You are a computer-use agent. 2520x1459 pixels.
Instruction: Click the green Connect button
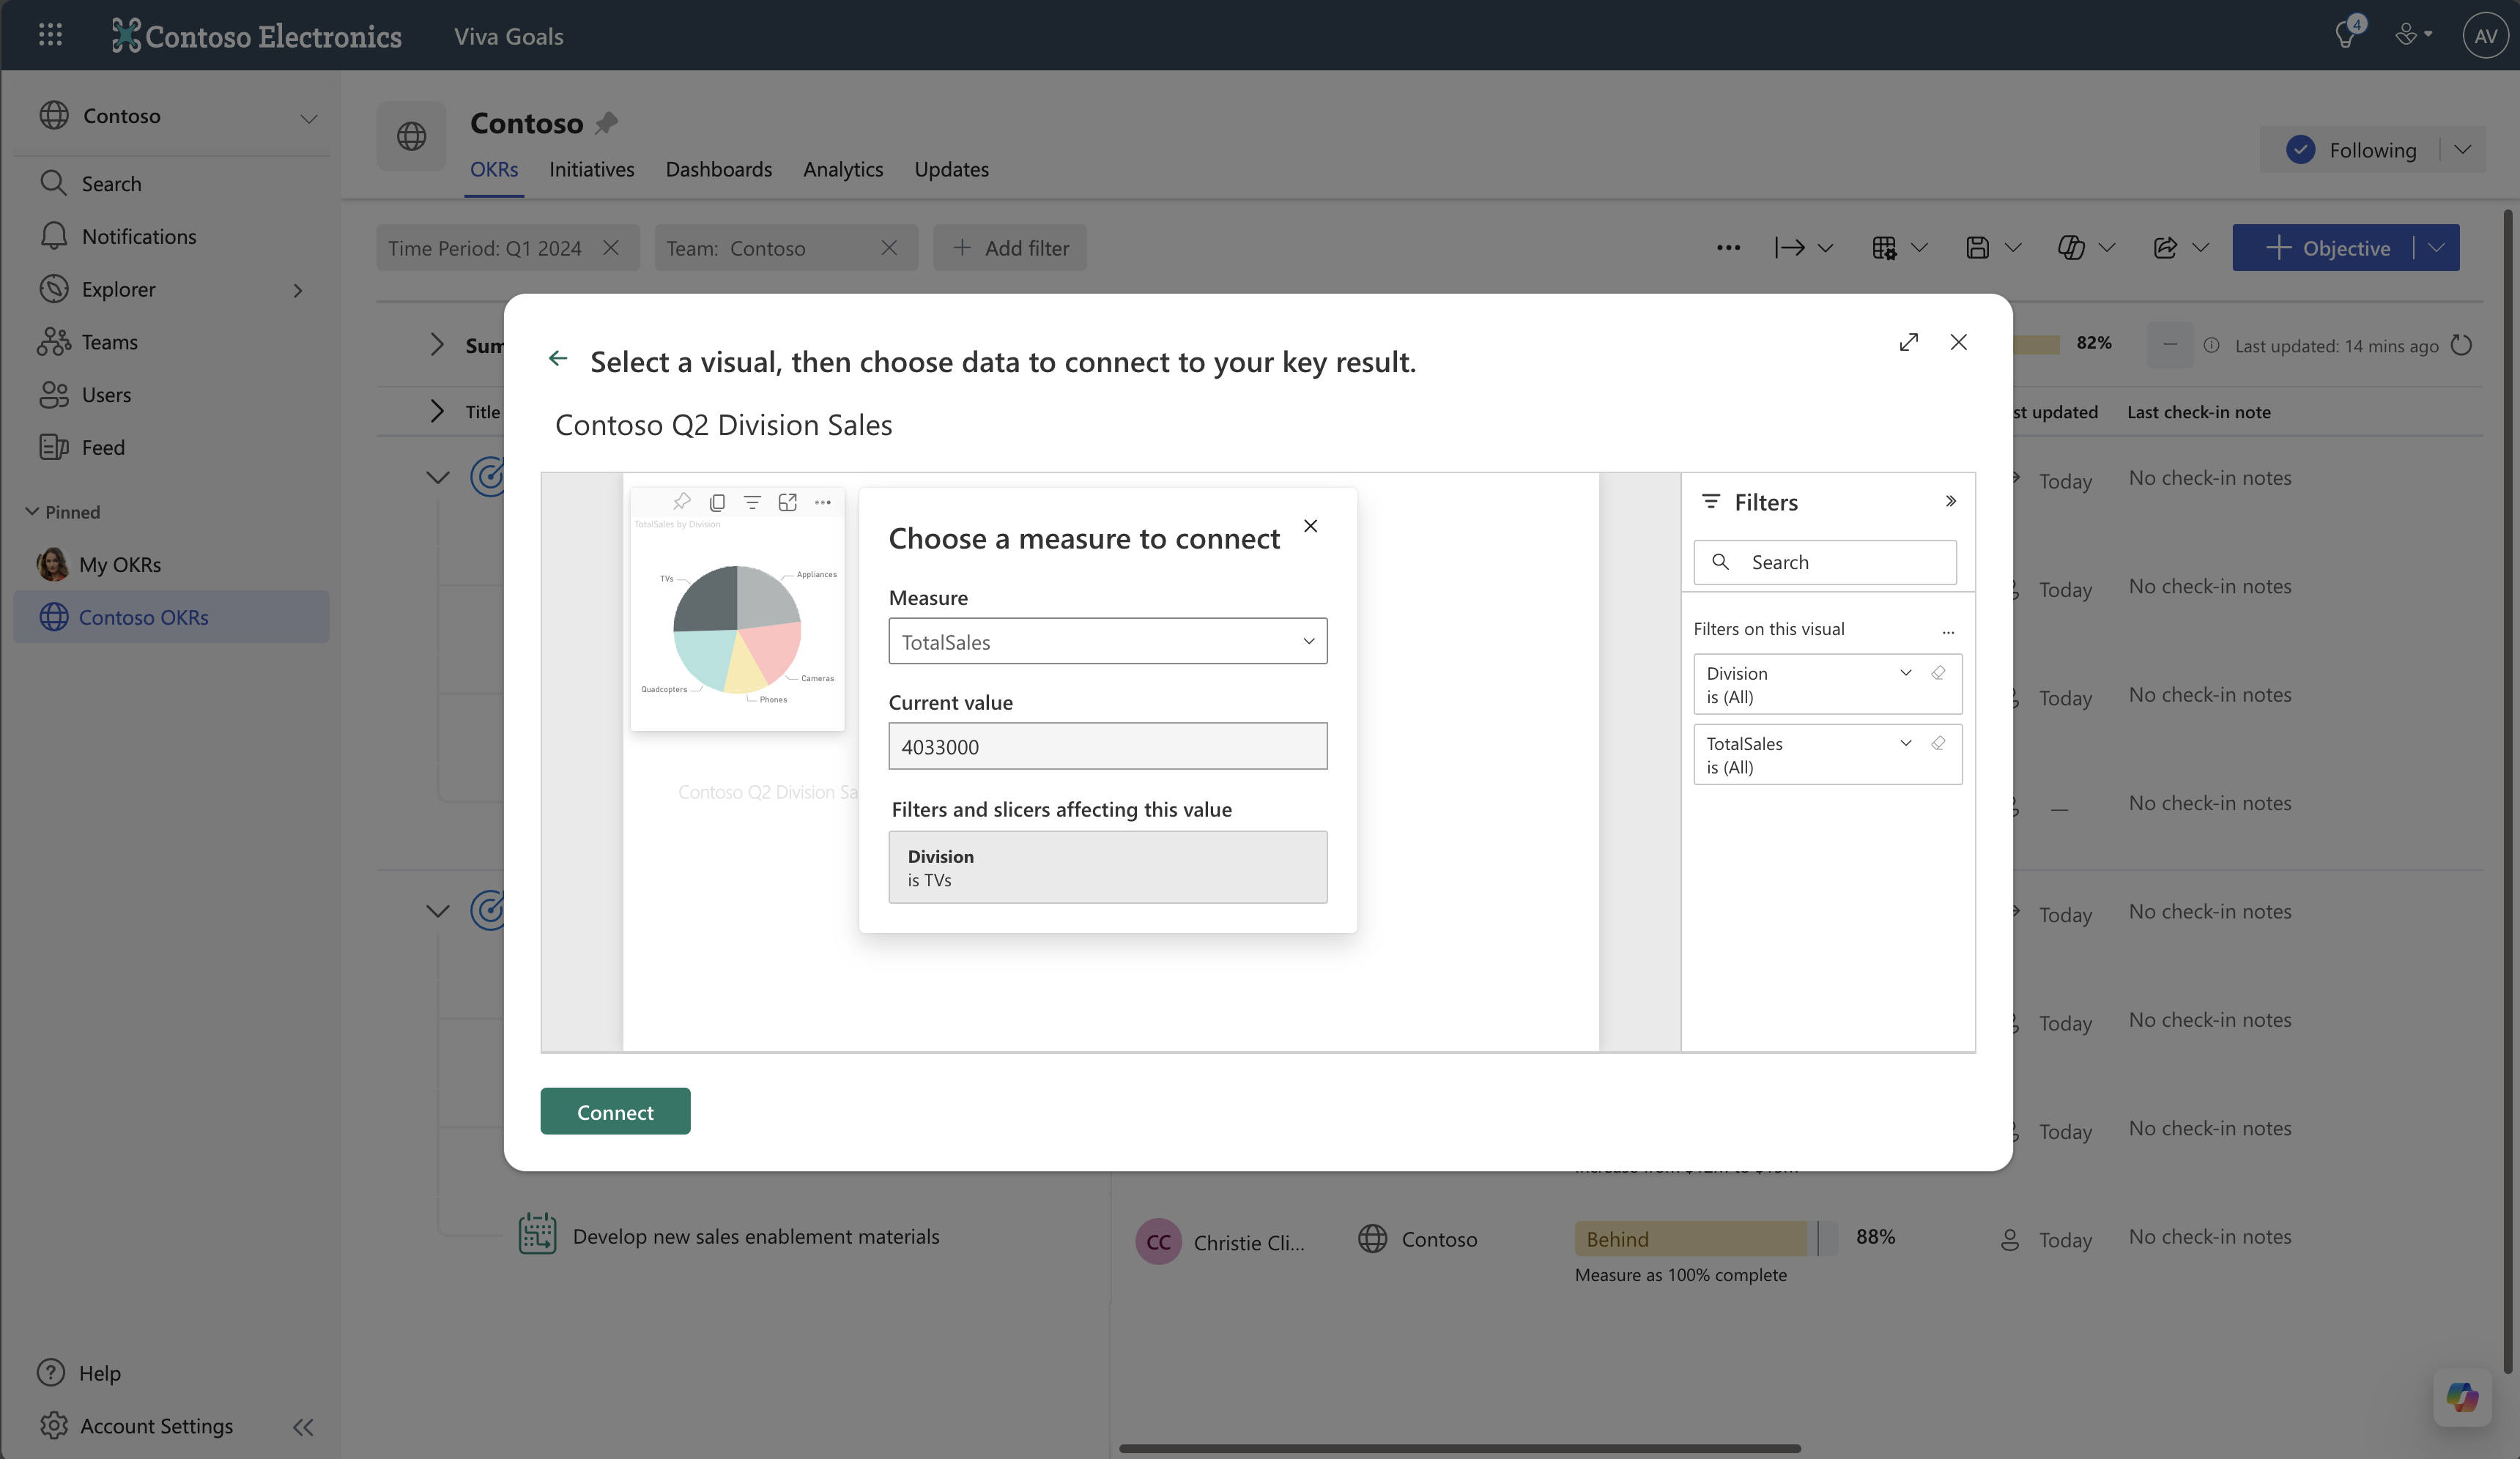pyautogui.click(x=615, y=1111)
